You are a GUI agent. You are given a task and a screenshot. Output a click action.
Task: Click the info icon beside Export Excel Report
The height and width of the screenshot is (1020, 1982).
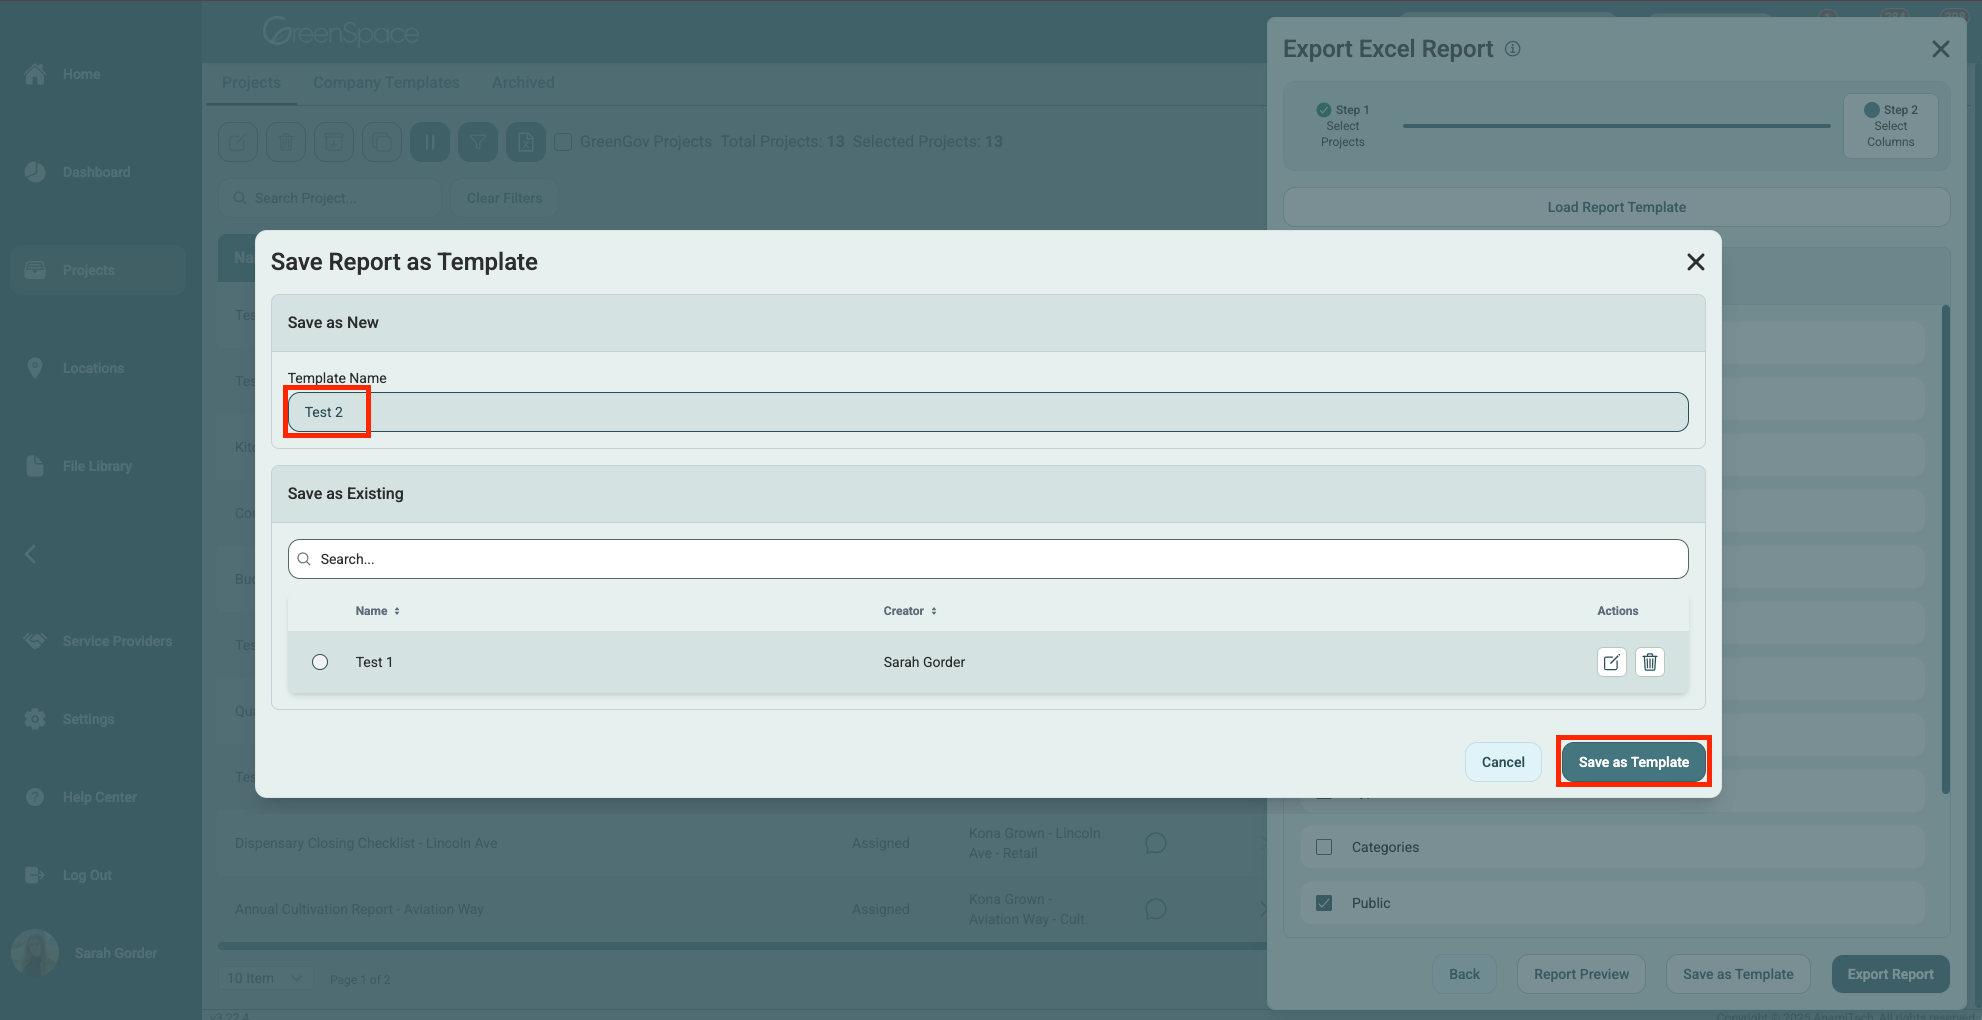[1513, 49]
